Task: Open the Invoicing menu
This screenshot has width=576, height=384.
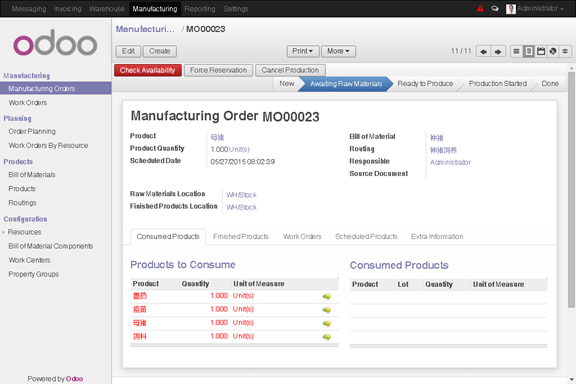Action: (68, 9)
